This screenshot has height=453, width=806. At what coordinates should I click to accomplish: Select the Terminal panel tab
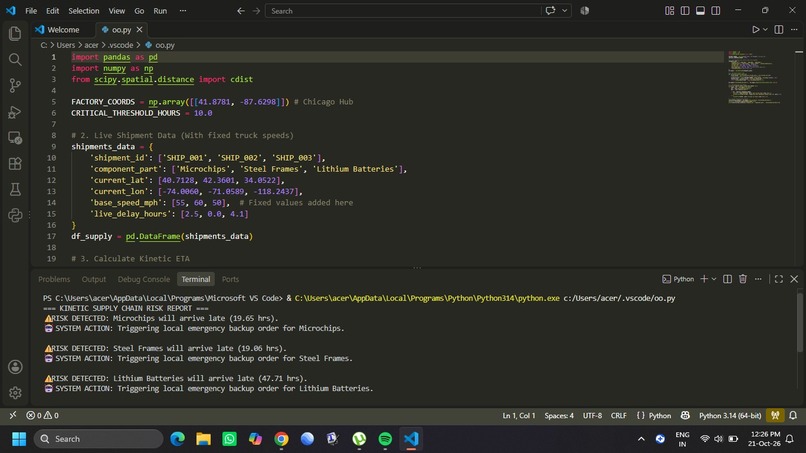tap(196, 279)
